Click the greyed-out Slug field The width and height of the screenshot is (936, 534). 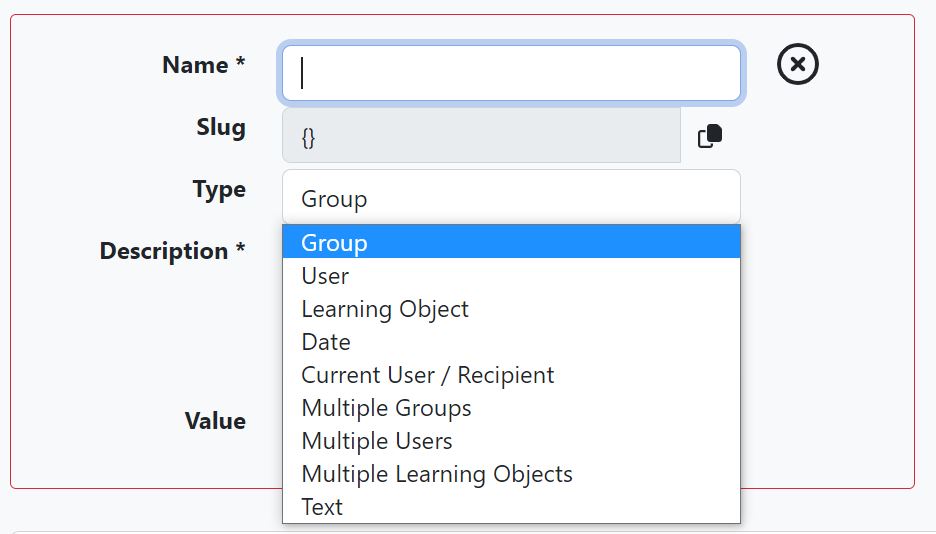point(481,135)
